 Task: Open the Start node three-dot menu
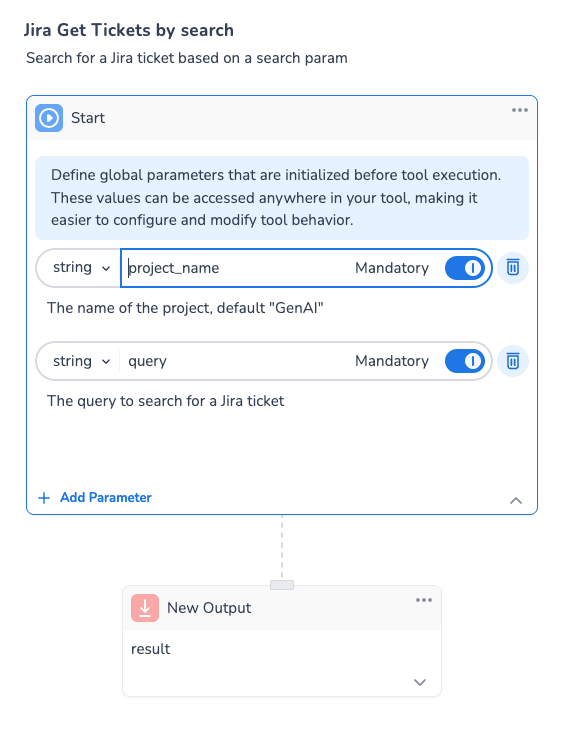click(x=519, y=110)
